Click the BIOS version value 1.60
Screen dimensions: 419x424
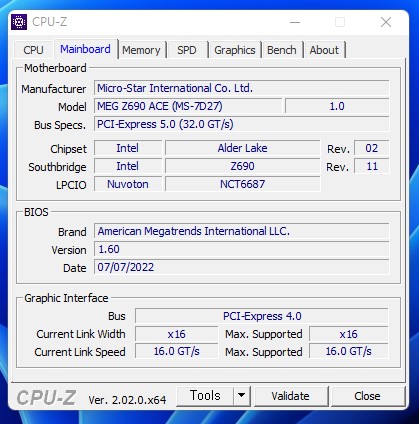pyautogui.click(x=242, y=249)
